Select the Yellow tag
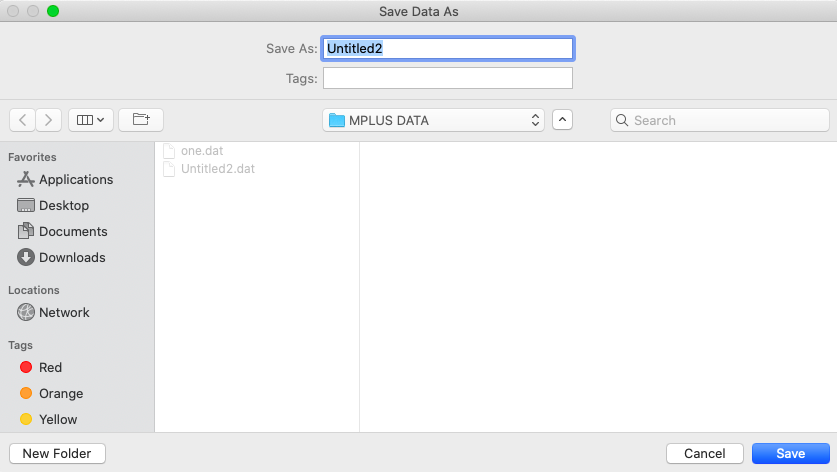The width and height of the screenshot is (837, 472). point(49,419)
